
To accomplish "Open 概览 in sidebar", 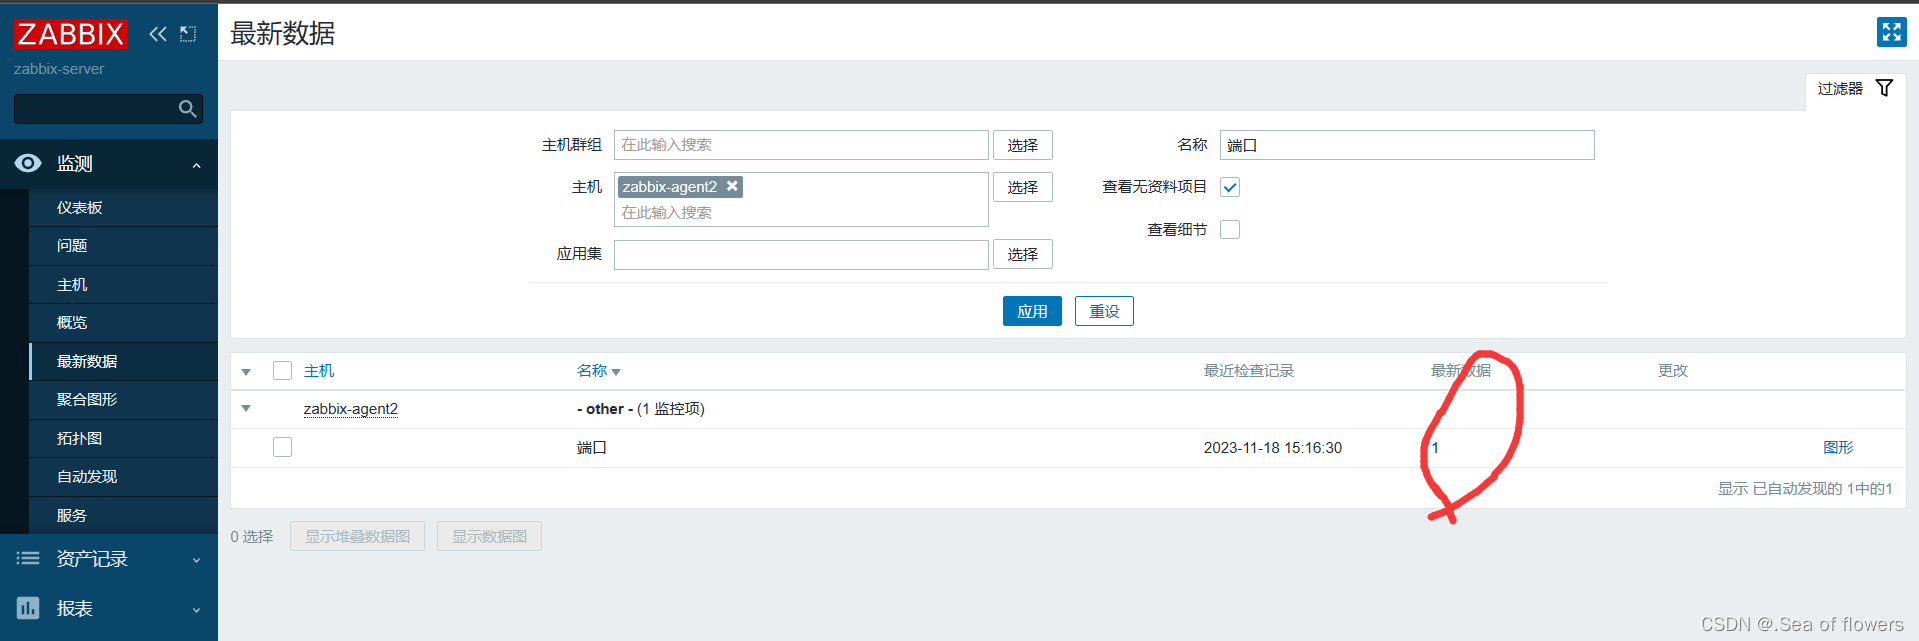I will click(x=123, y=323).
